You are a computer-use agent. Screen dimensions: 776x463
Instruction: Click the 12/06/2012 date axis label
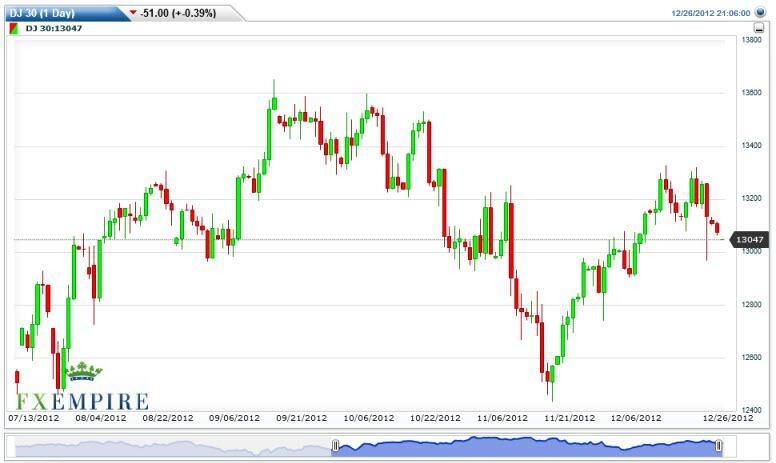coord(636,418)
